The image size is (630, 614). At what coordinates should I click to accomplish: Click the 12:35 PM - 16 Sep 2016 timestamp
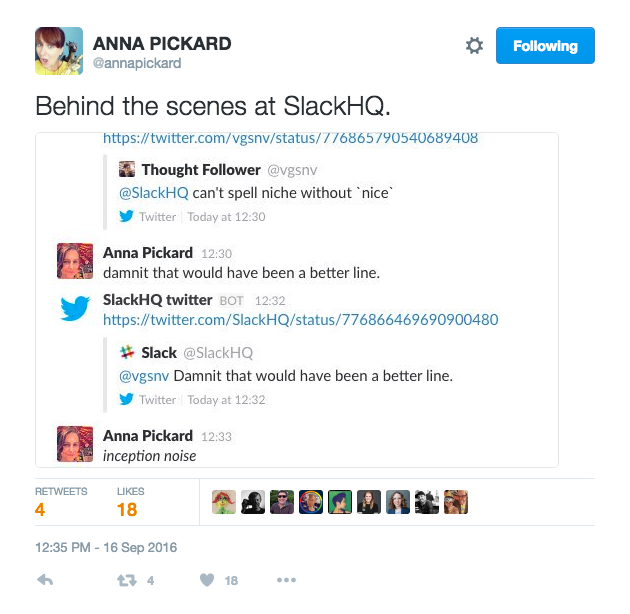tap(106, 547)
